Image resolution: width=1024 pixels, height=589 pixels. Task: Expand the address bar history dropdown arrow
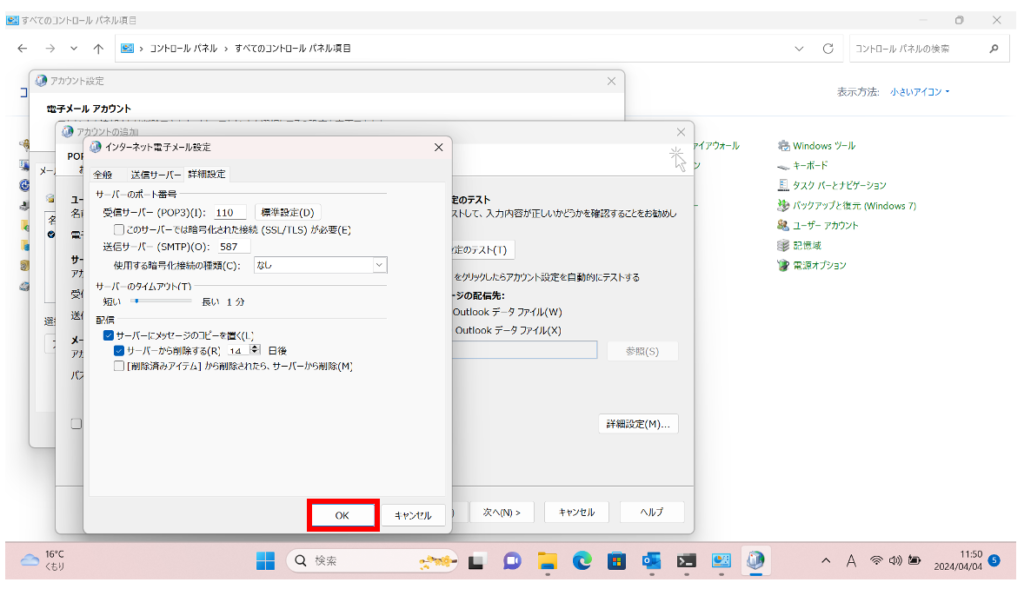click(799, 49)
